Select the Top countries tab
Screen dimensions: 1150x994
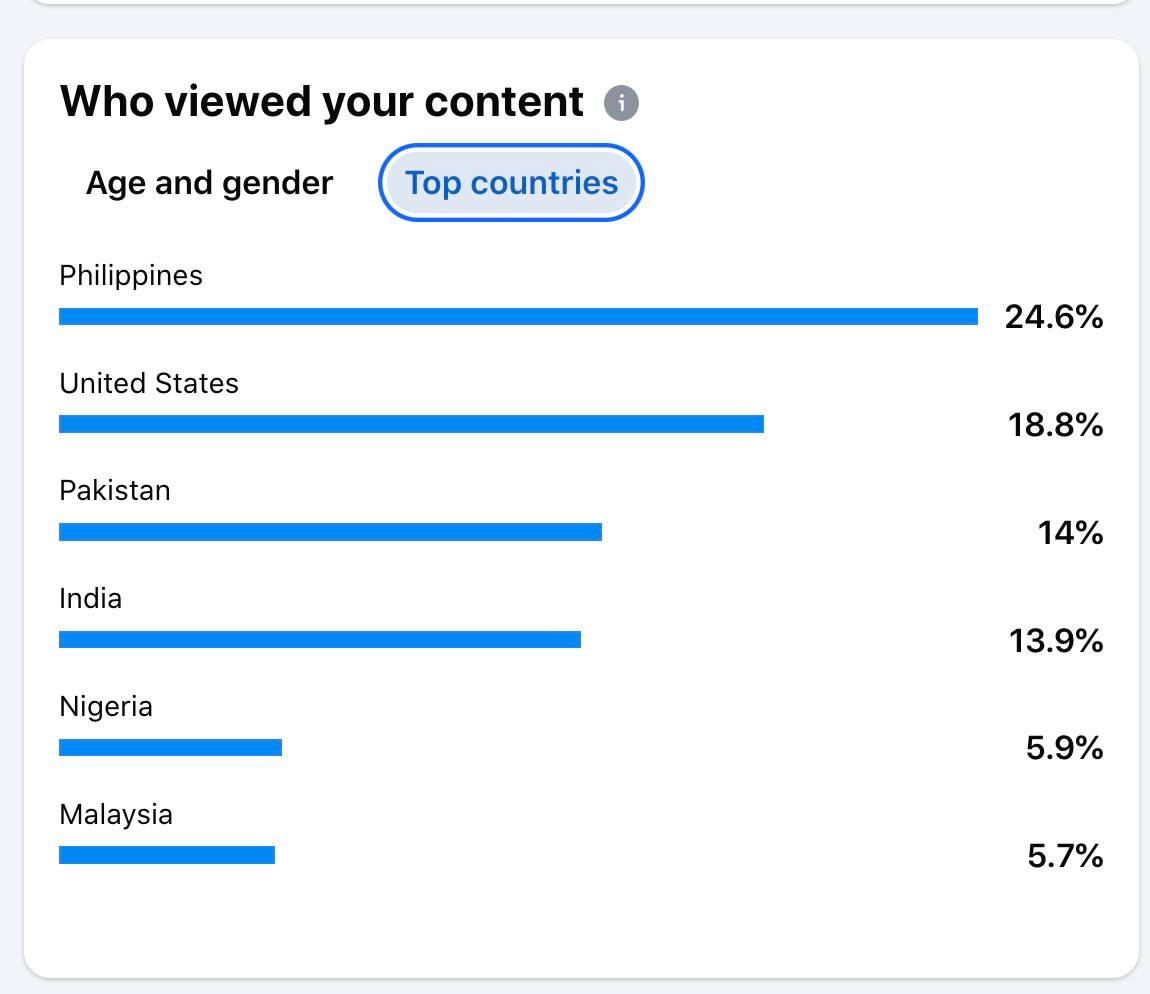tap(511, 182)
